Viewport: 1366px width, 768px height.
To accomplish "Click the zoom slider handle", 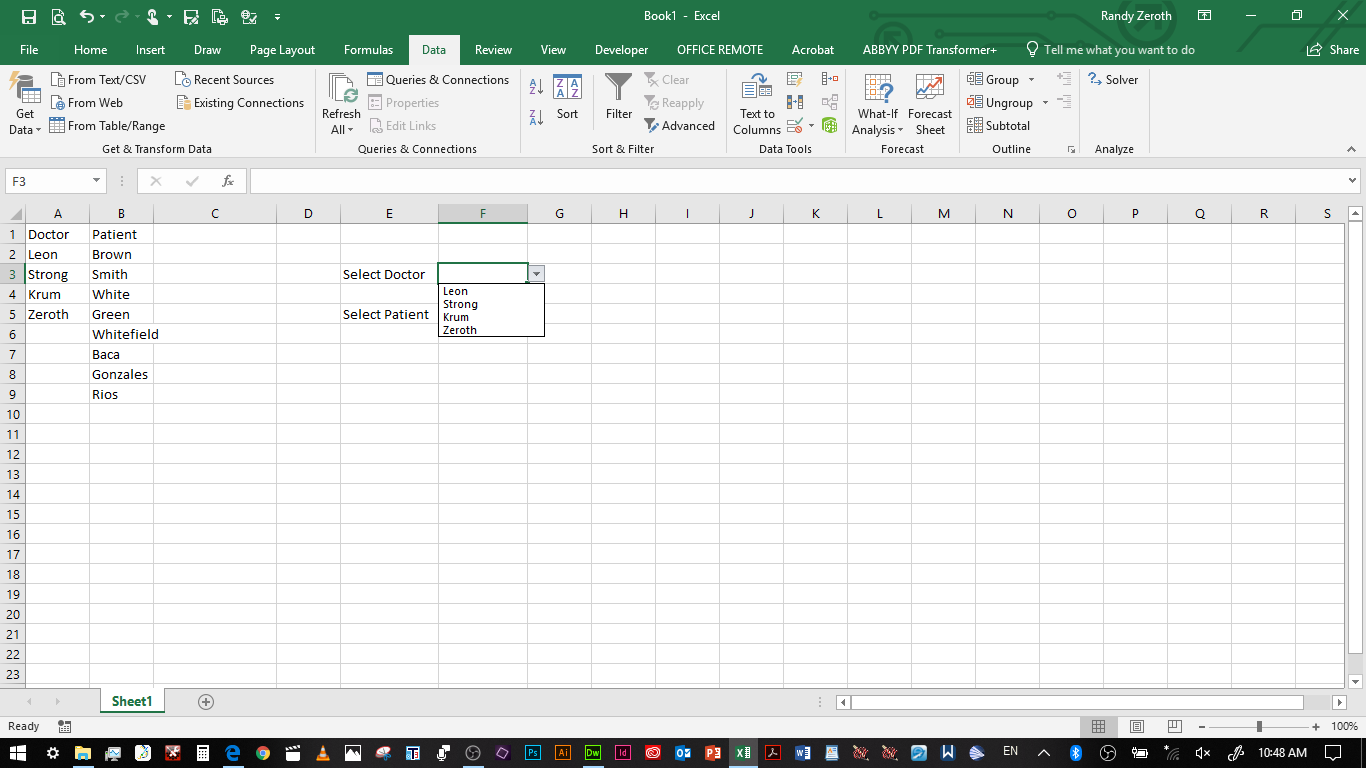I will coord(1259,726).
